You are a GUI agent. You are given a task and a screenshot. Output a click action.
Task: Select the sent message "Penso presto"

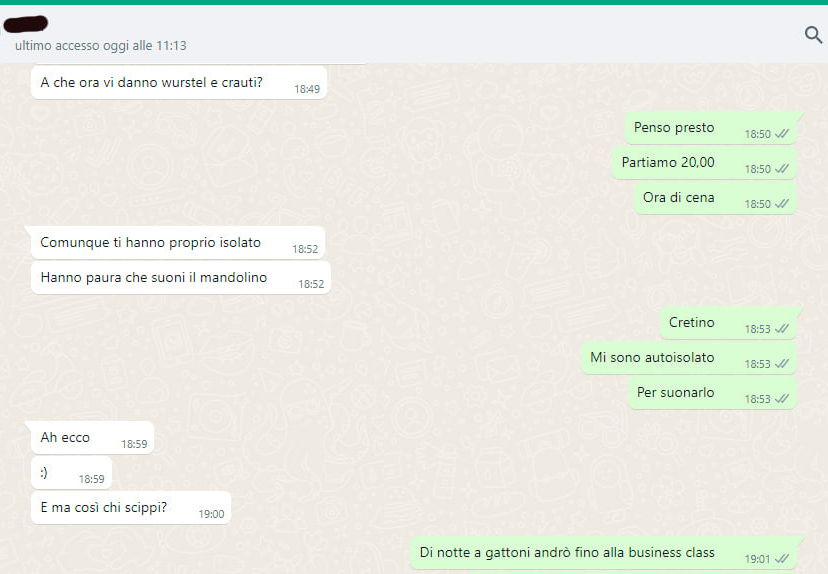click(710, 128)
